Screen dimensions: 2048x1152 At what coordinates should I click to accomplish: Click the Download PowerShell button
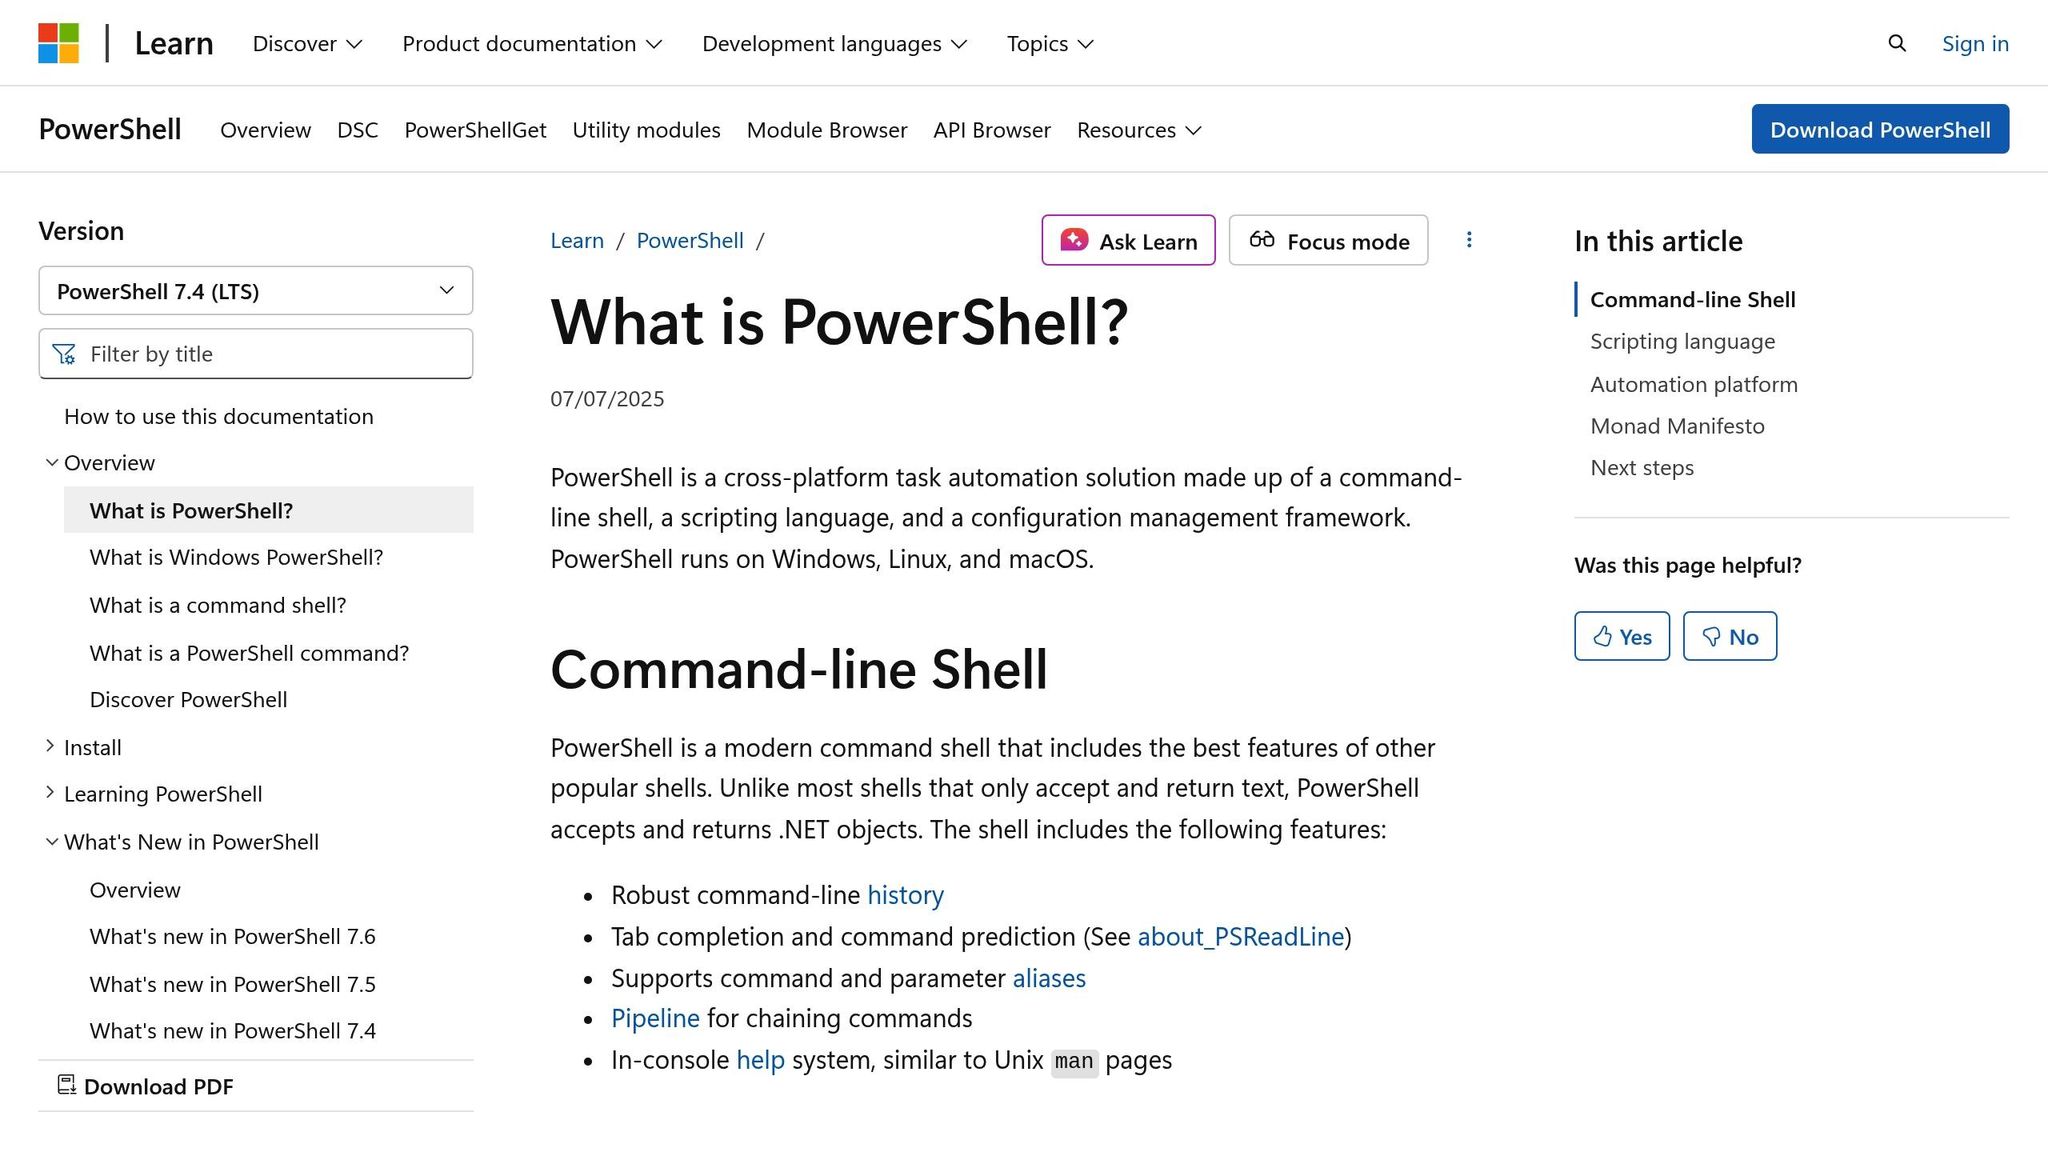1880,129
